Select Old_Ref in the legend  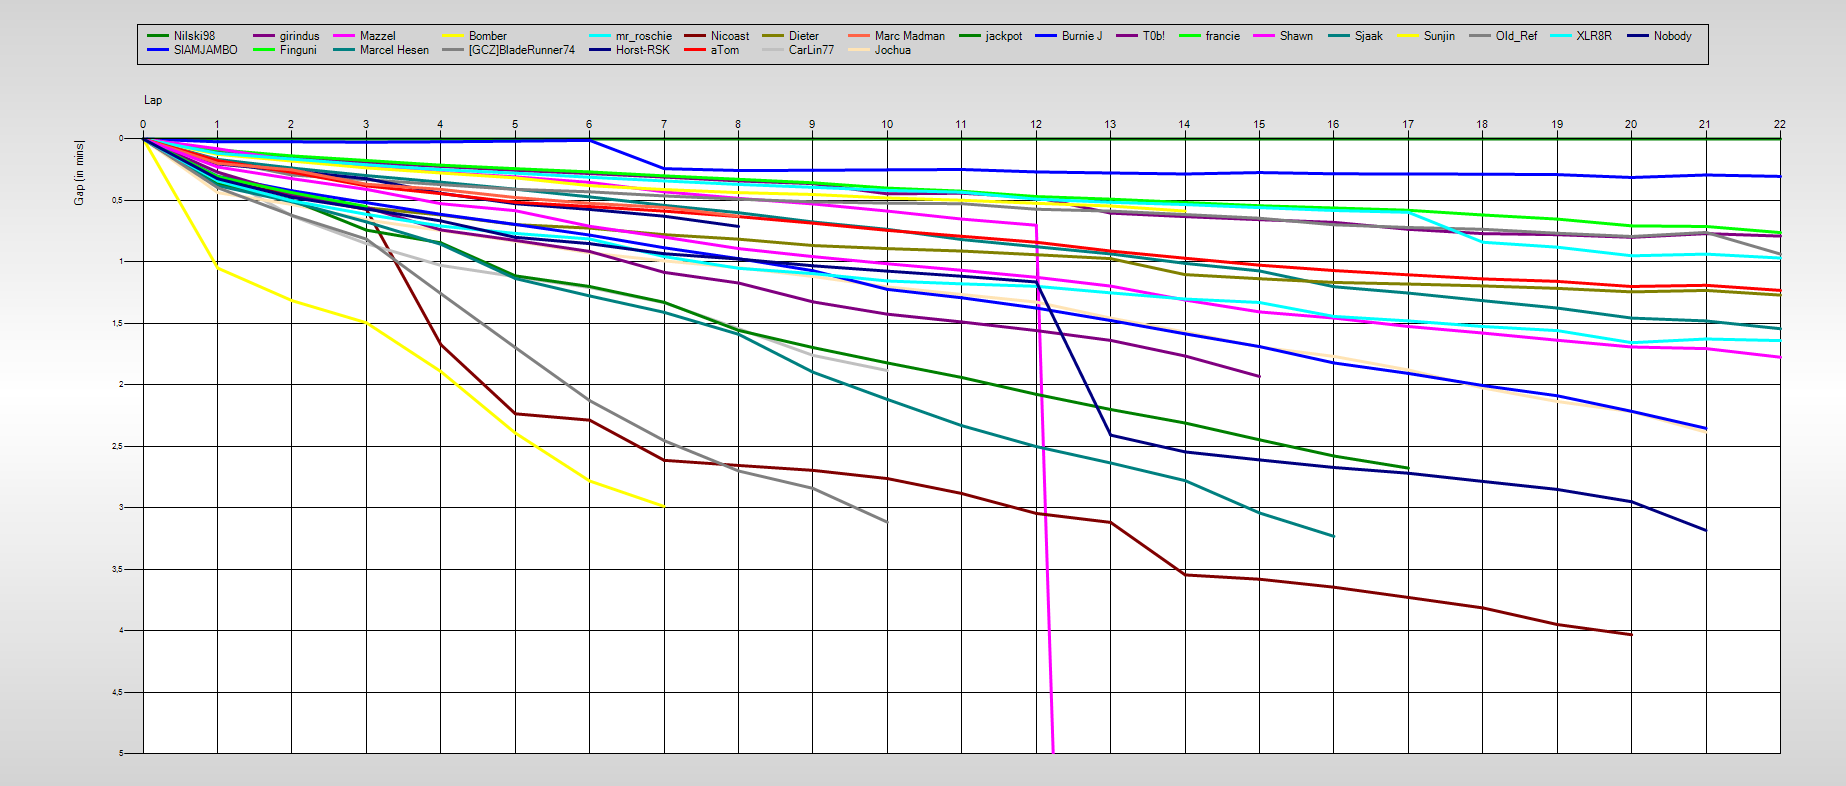[1516, 36]
